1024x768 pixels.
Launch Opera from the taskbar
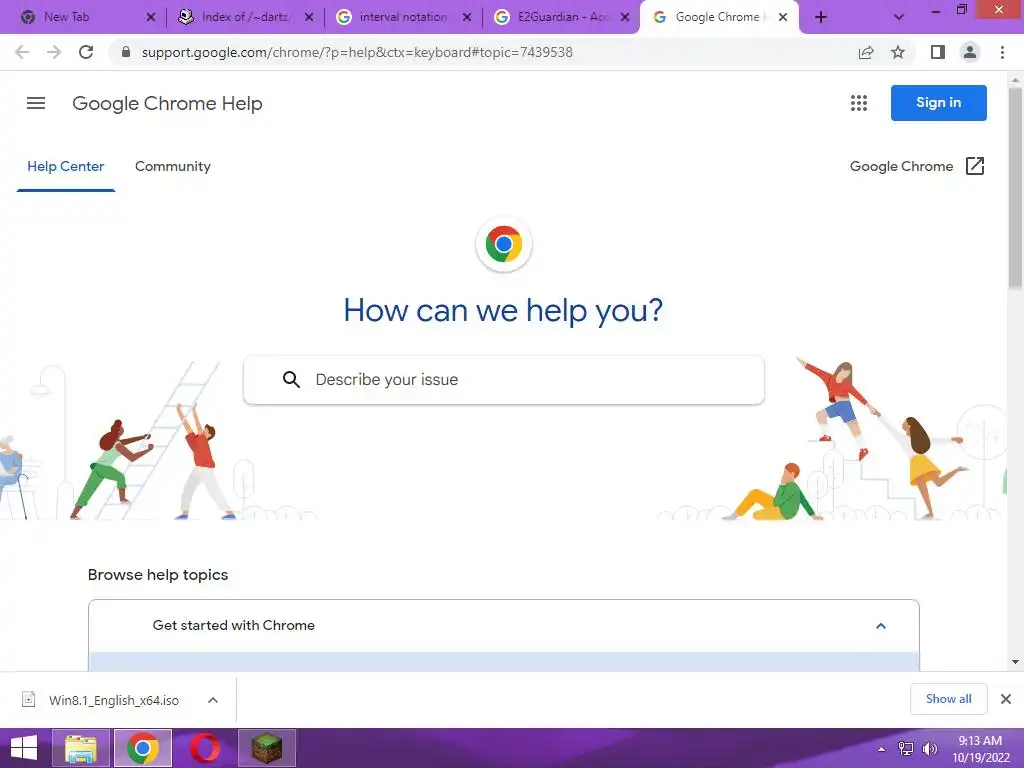point(205,748)
